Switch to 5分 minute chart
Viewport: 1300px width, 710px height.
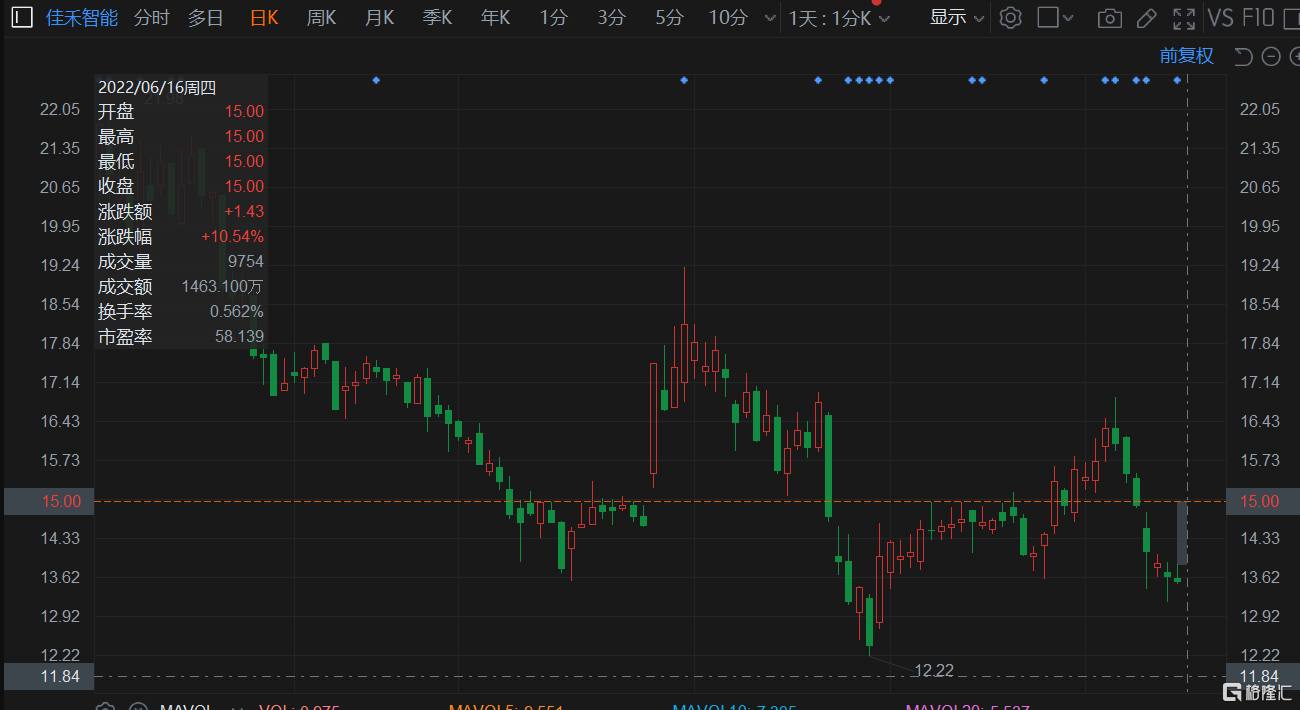[x=669, y=17]
